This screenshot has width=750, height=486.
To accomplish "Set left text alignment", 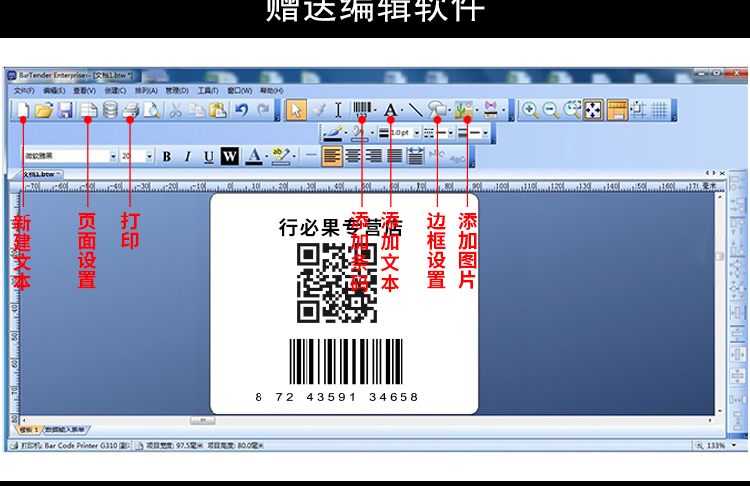I will coord(332,156).
